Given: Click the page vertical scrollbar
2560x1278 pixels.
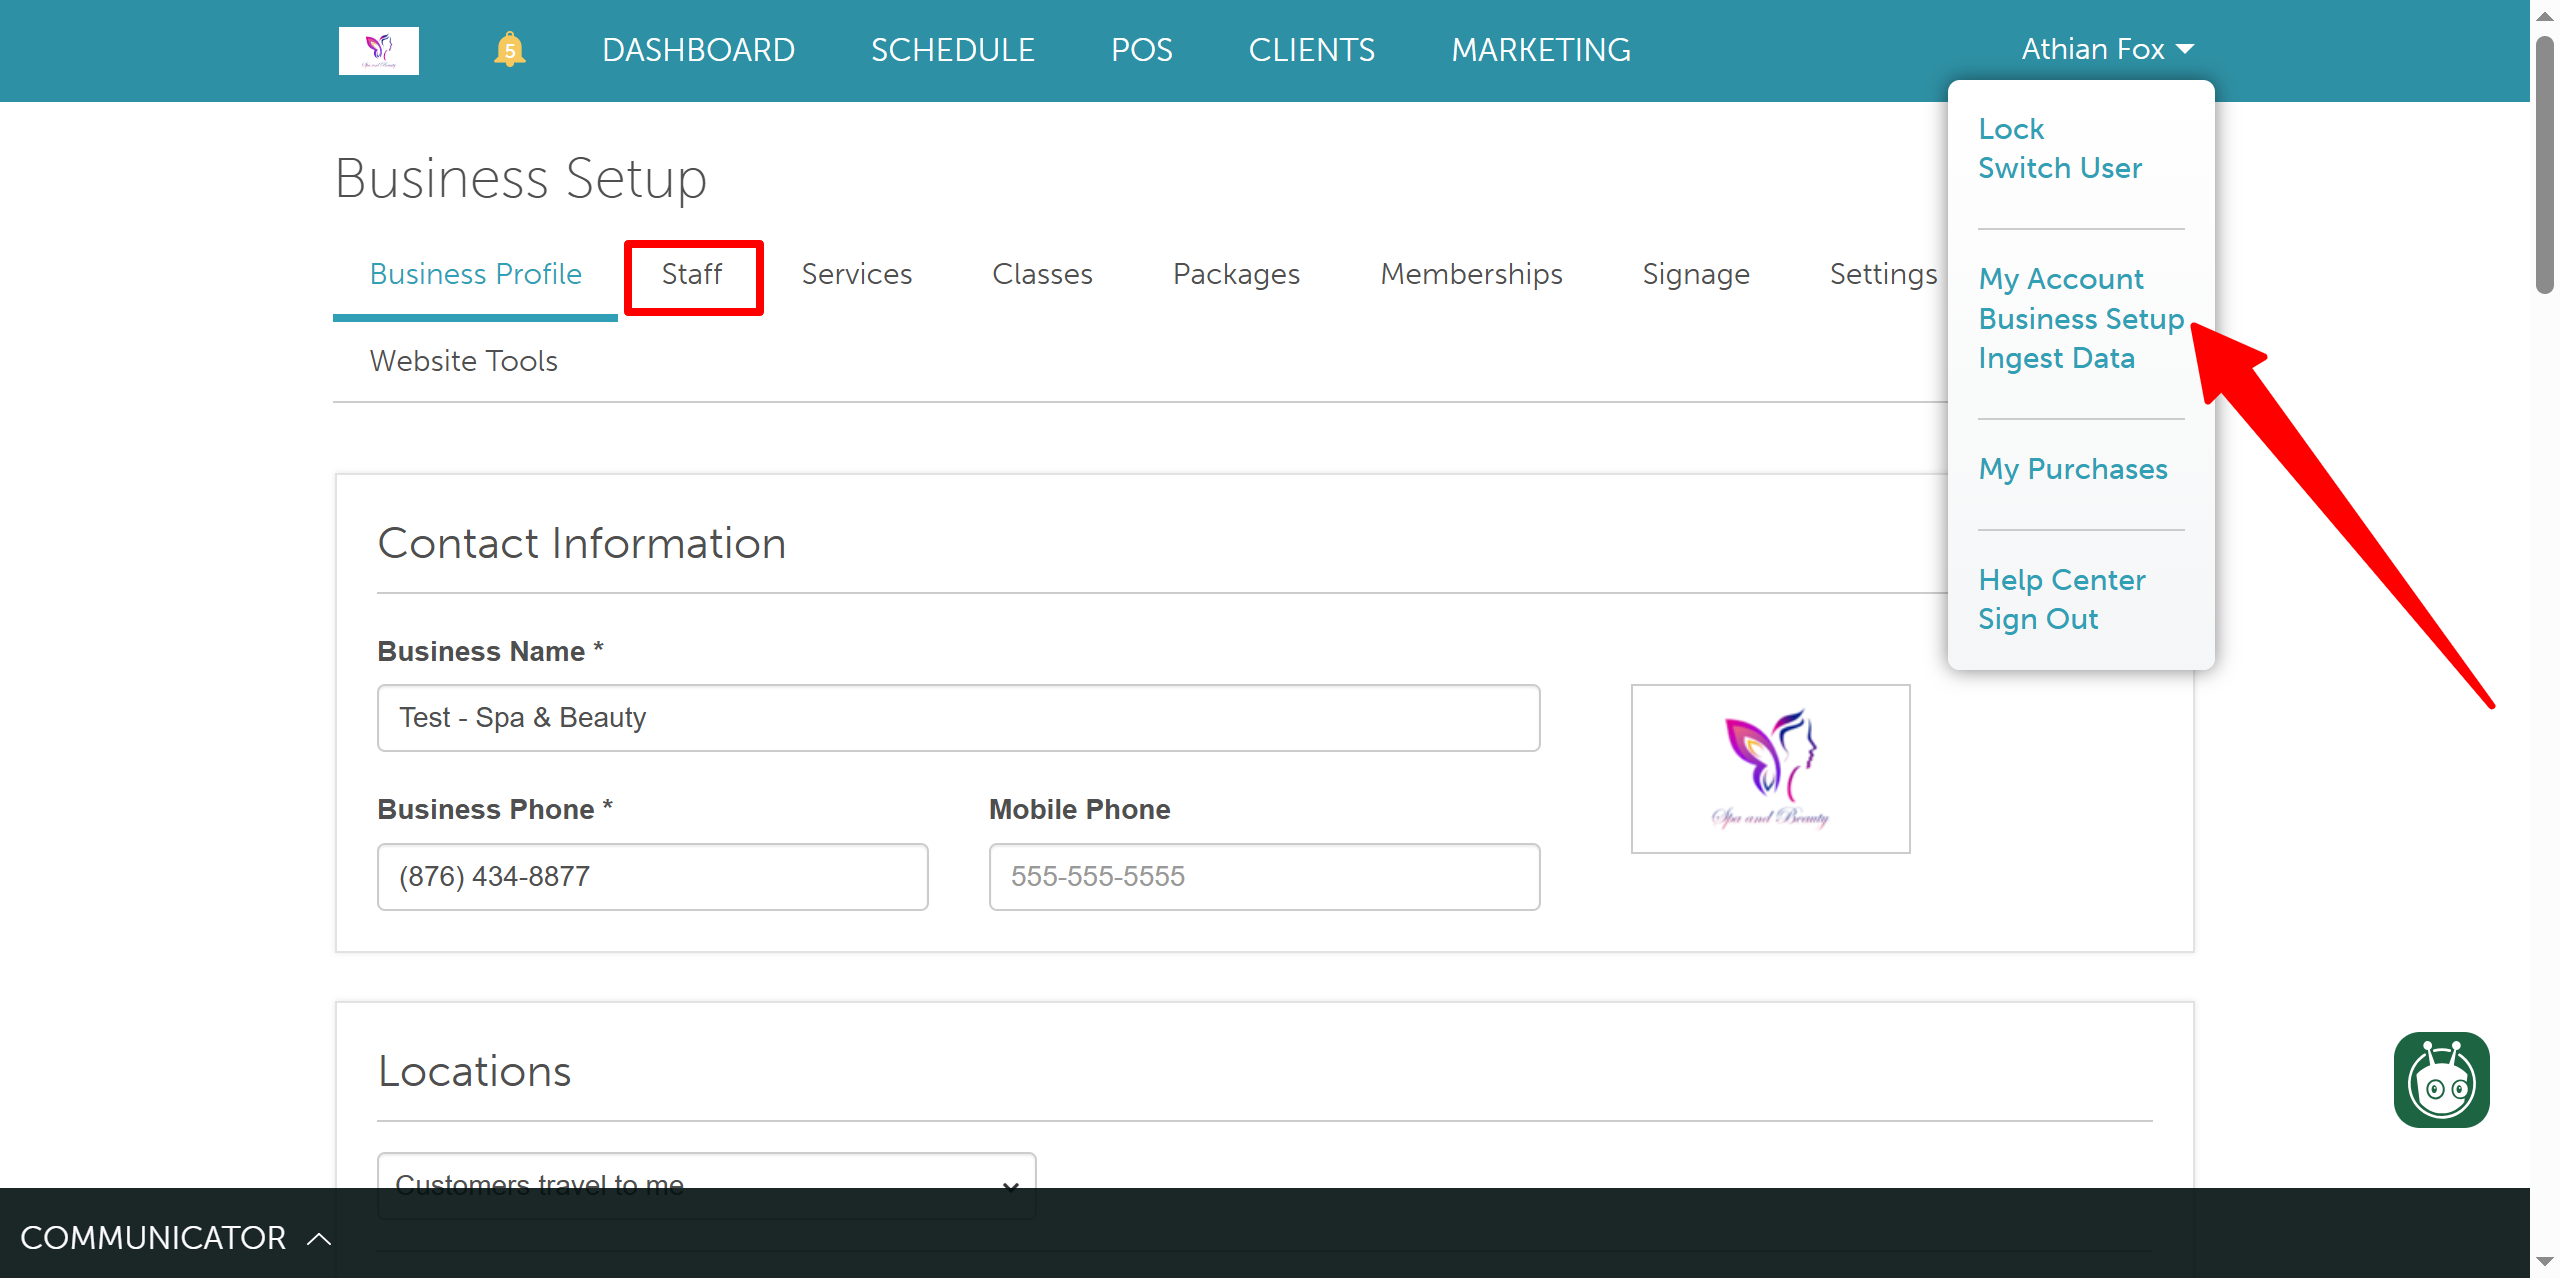Looking at the screenshot, I should (2544, 165).
